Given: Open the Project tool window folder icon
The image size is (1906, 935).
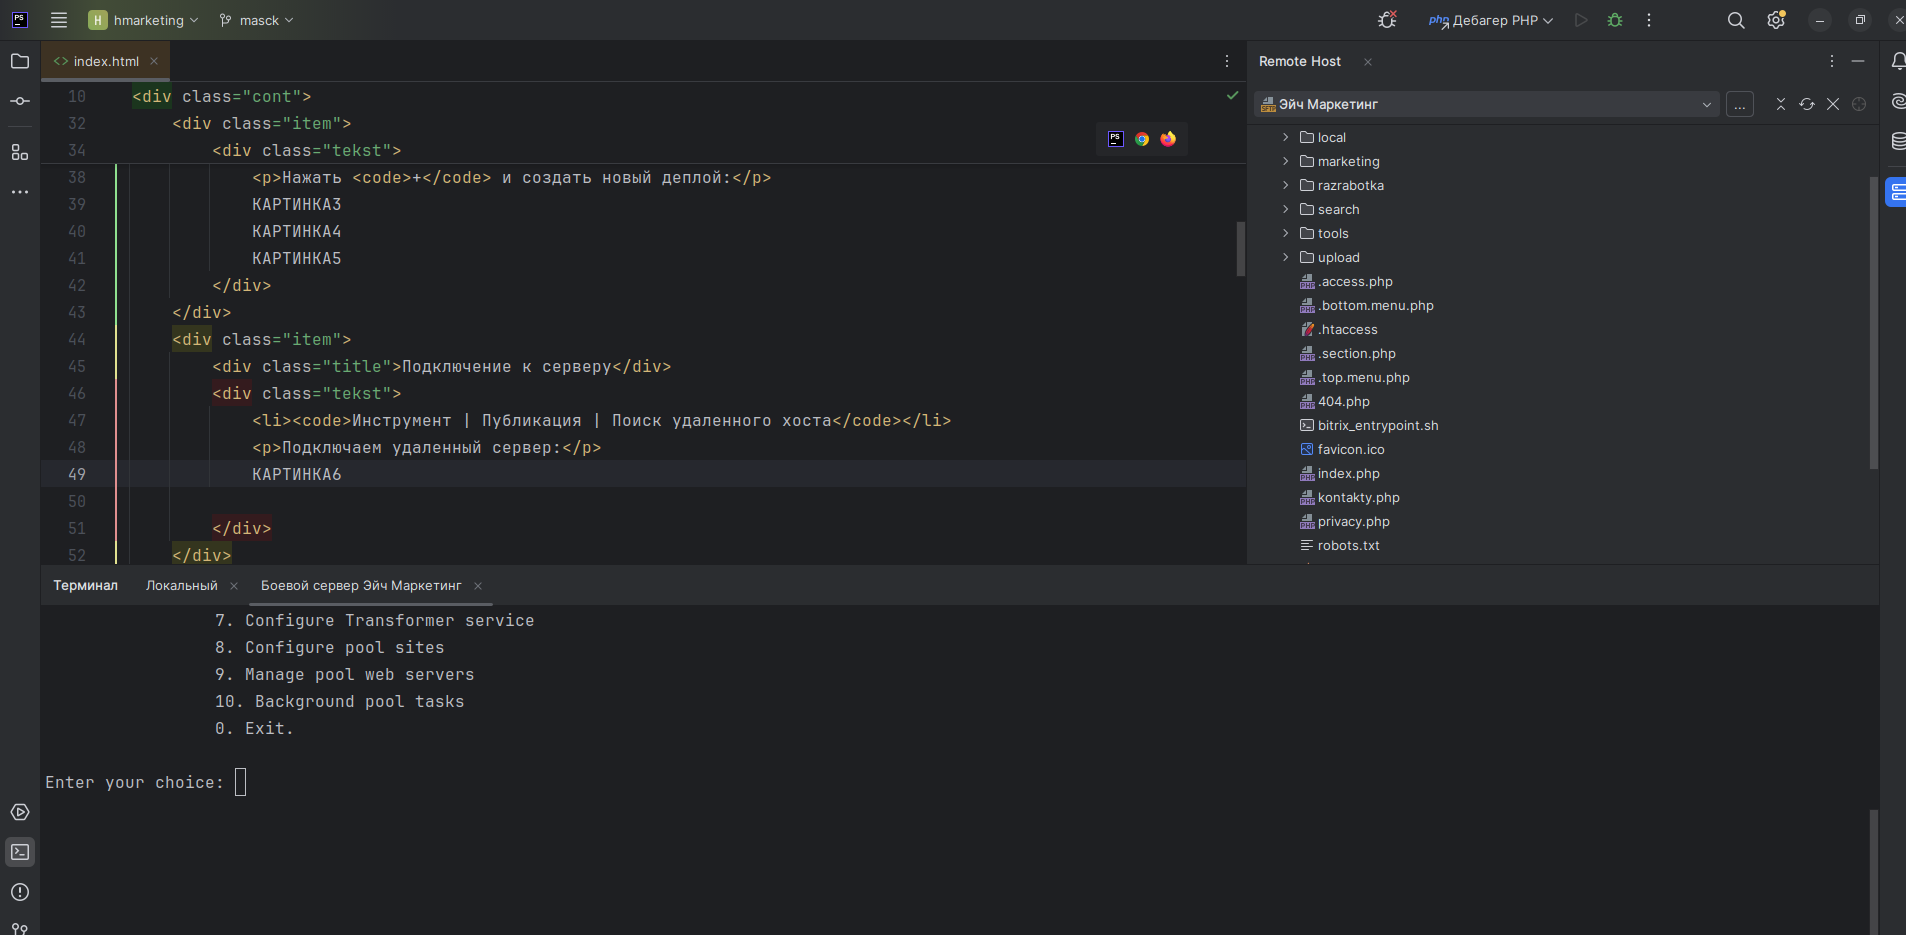Looking at the screenshot, I should (20, 61).
